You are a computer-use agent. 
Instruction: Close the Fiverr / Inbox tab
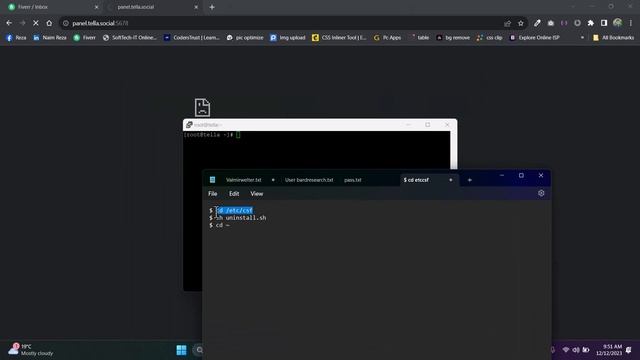(96, 7)
